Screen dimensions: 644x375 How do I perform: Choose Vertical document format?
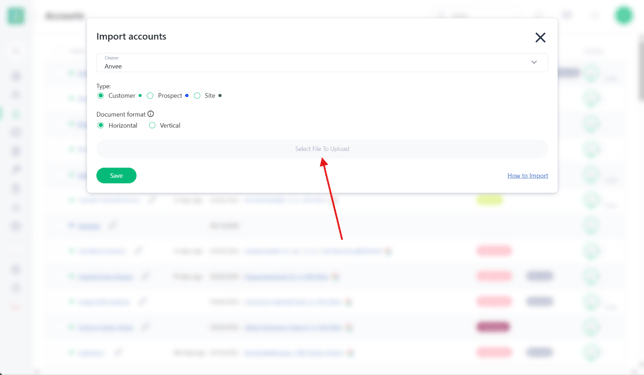pos(152,125)
